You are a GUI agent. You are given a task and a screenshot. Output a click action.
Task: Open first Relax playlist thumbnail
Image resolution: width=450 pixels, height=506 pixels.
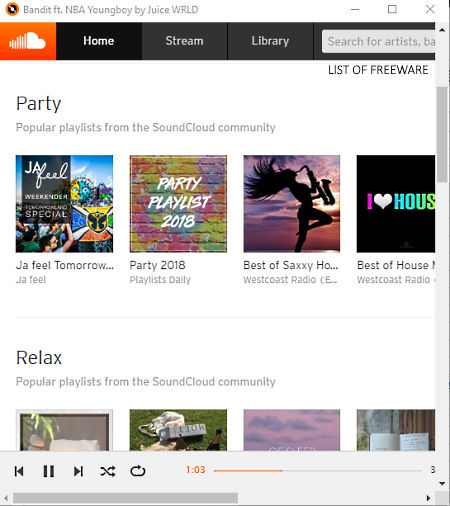64,430
